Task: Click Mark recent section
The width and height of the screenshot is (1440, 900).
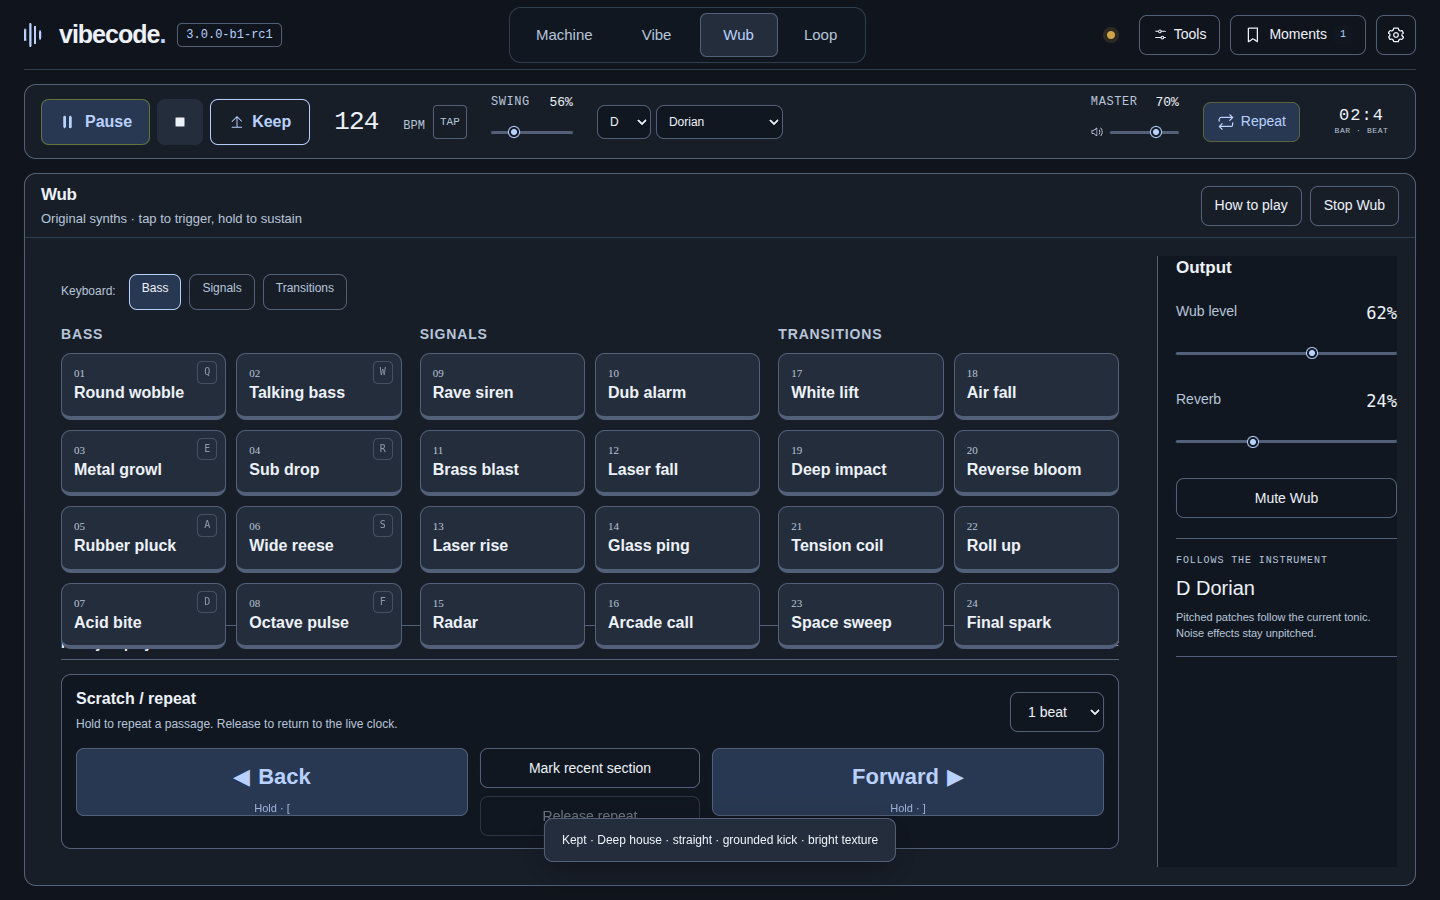Action: pos(590,768)
